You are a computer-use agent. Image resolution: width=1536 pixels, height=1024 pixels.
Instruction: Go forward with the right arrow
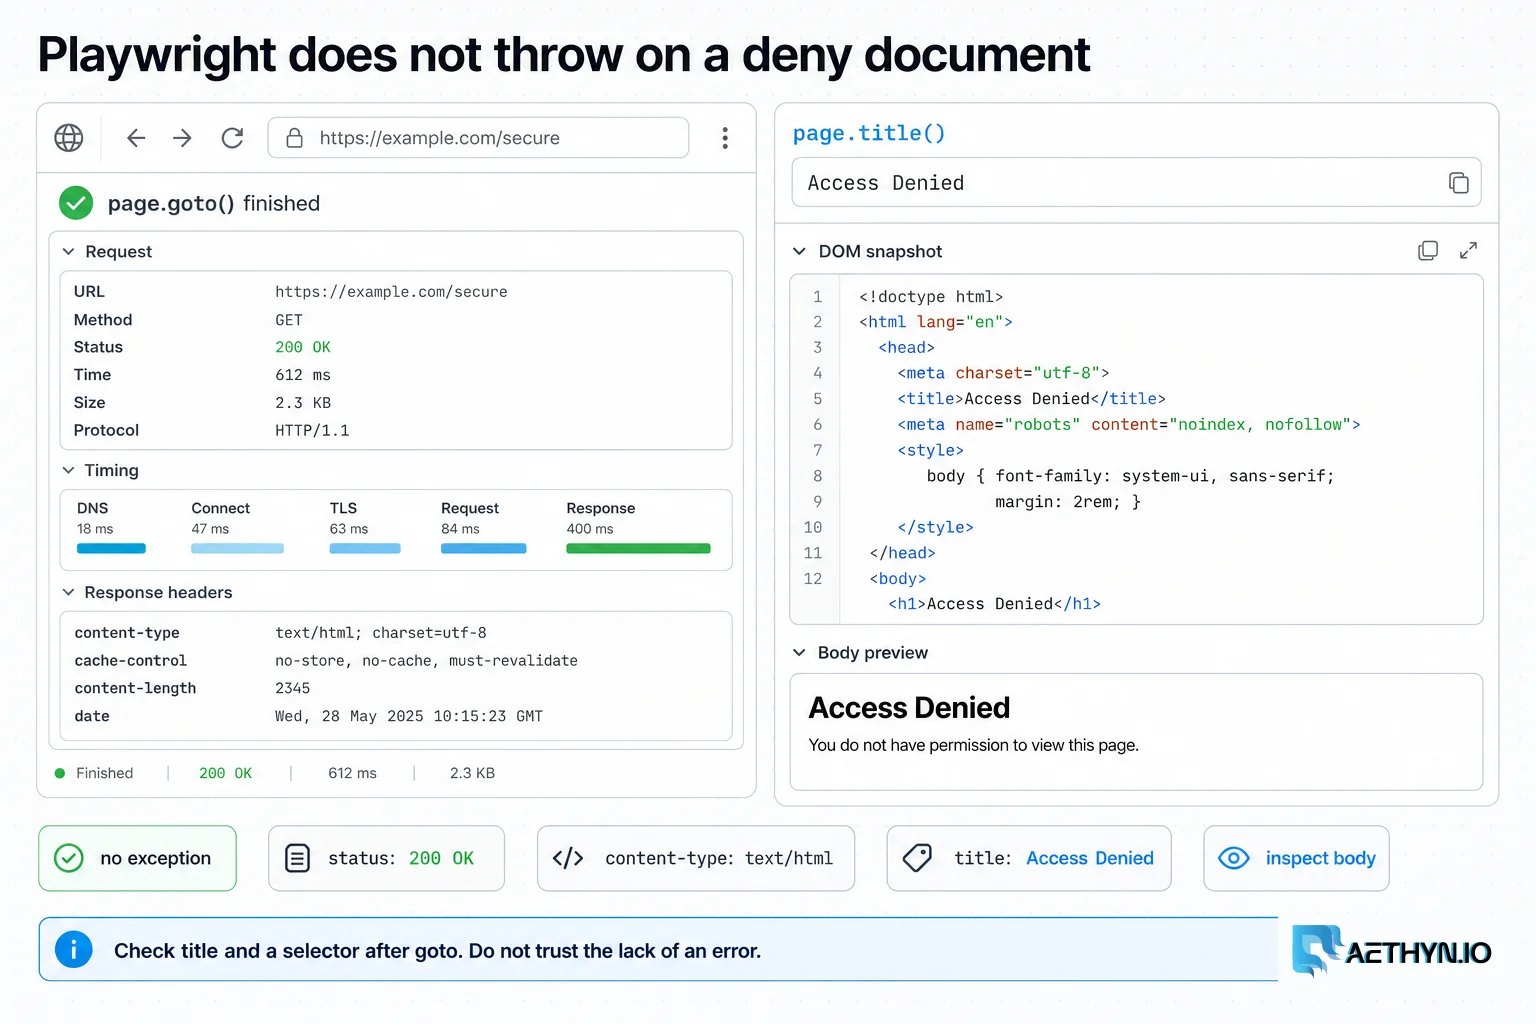[x=182, y=138]
